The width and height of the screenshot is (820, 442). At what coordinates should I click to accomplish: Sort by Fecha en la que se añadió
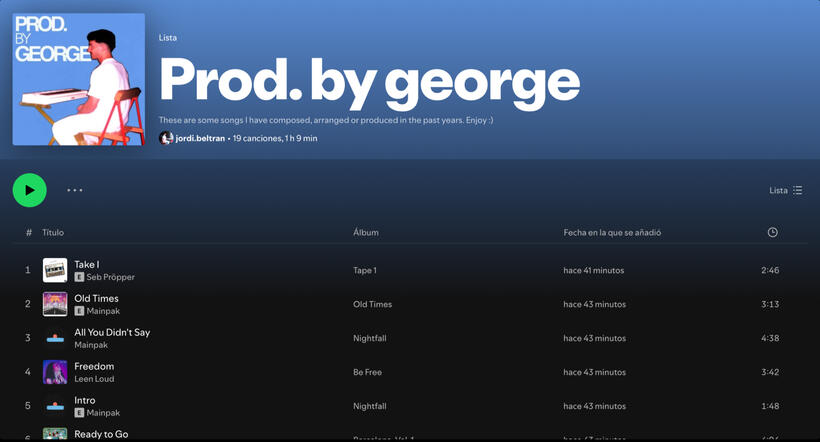[612, 233]
